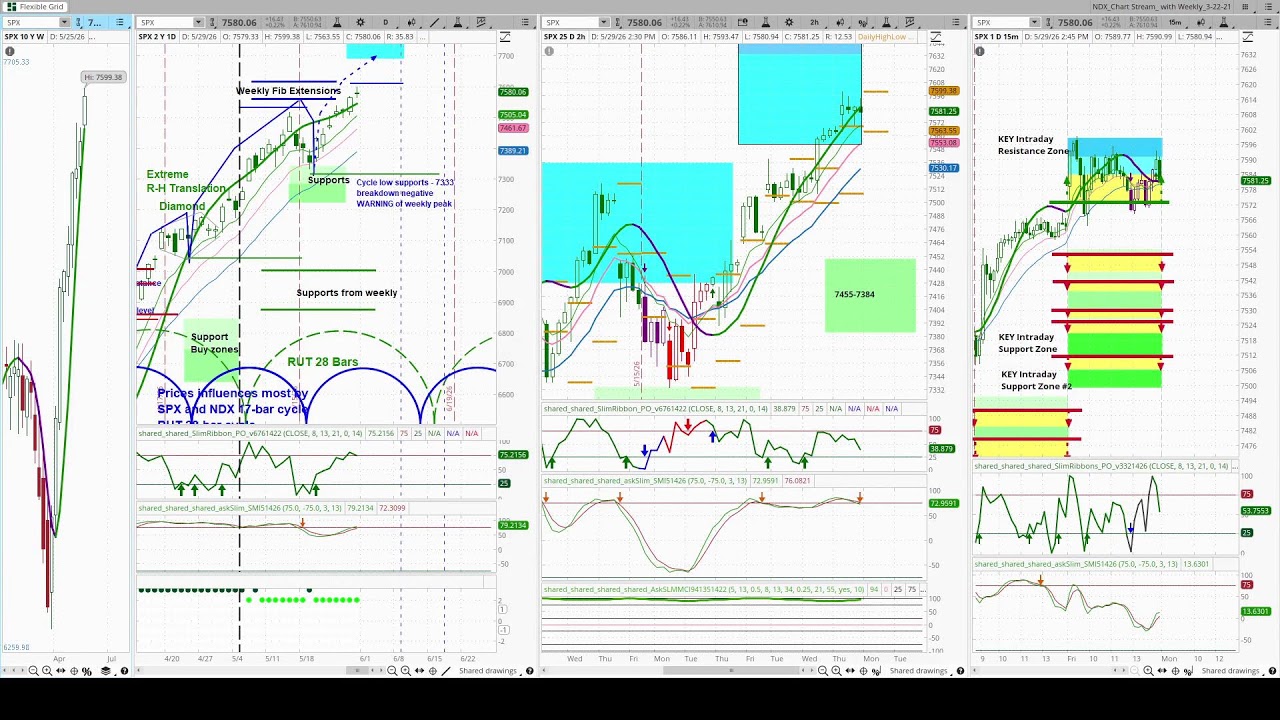Toggle 75 level on 1D SlimRibbon study
This screenshot has height=720, width=1280.
pos(404,433)
